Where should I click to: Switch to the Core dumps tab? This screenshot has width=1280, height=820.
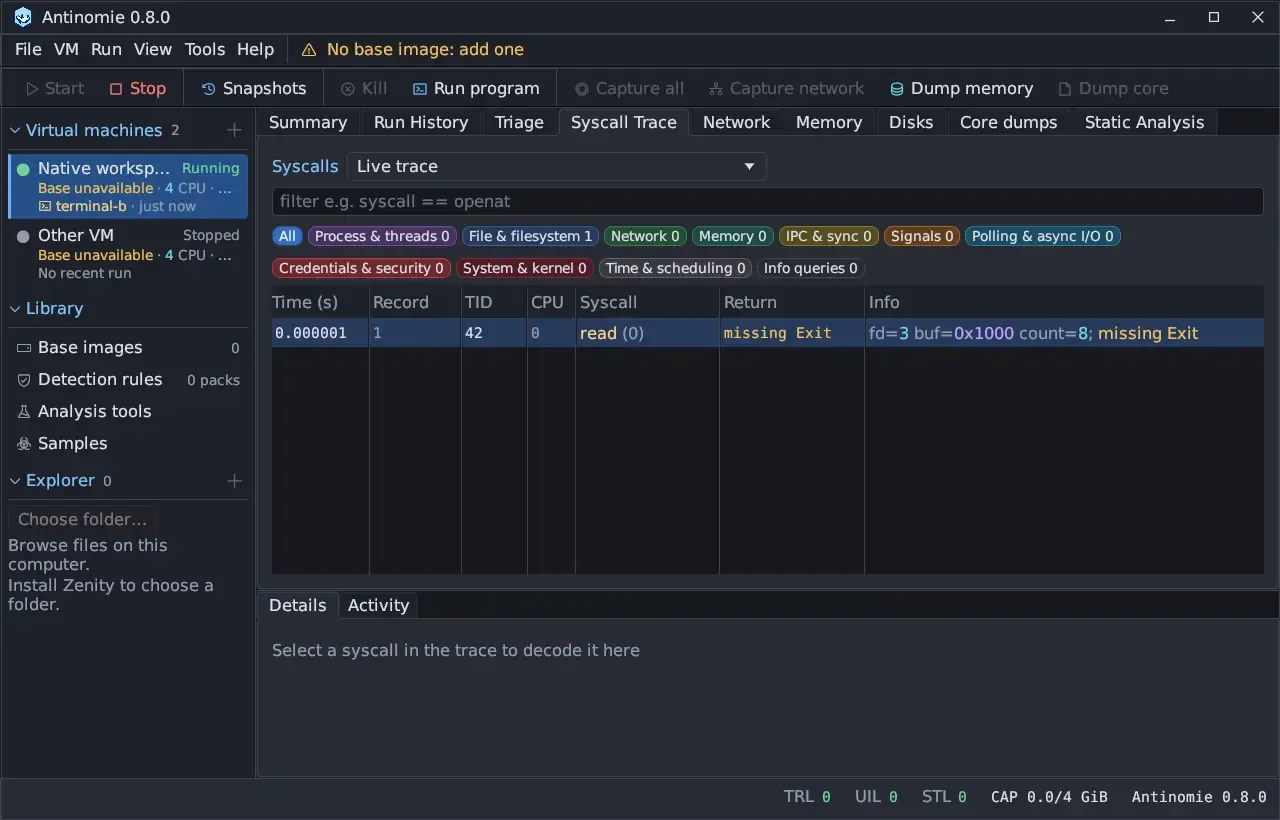1008,122
